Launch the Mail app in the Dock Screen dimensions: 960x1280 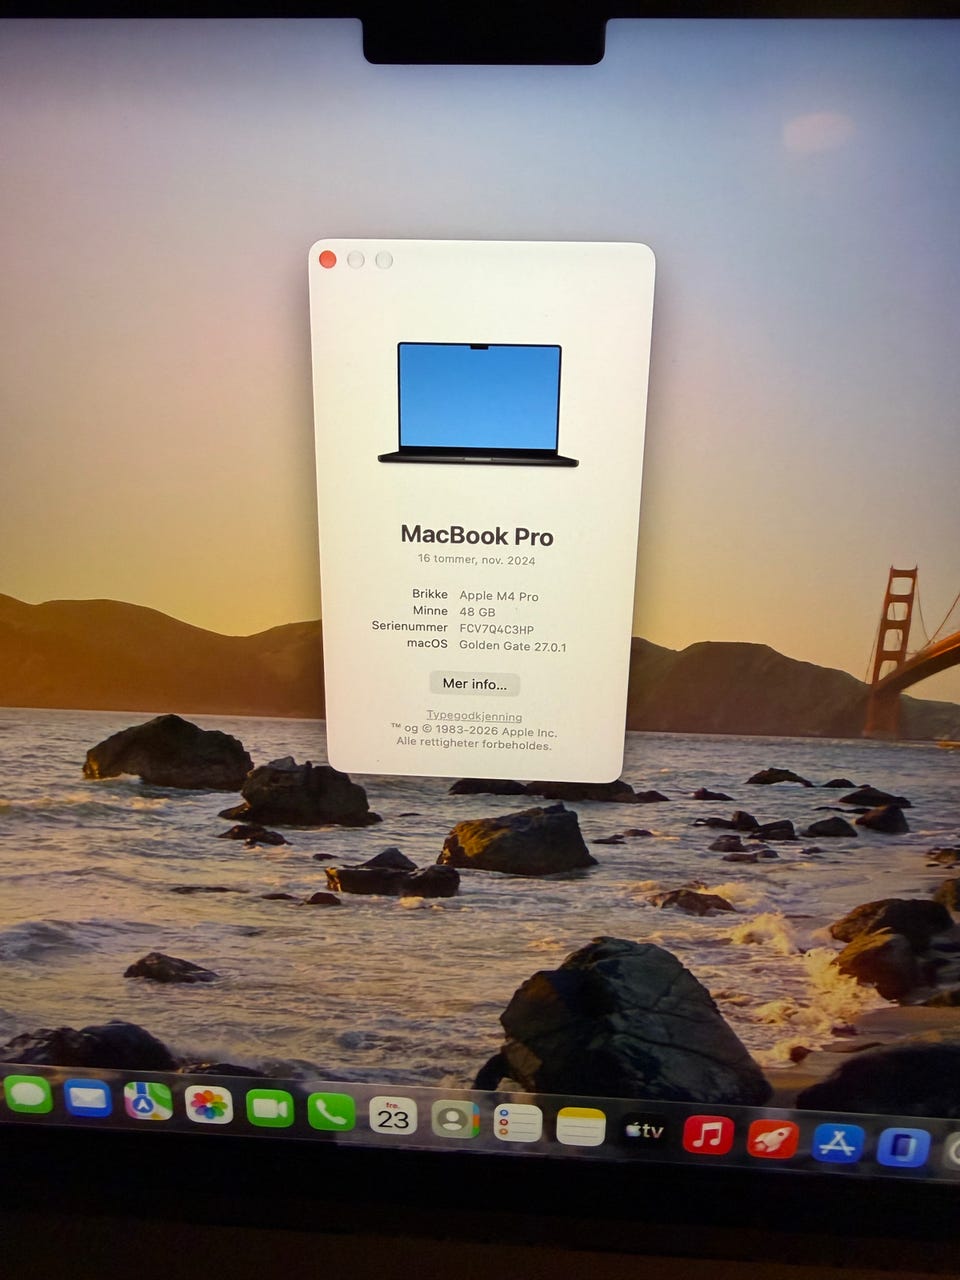tap(88, 1098)
